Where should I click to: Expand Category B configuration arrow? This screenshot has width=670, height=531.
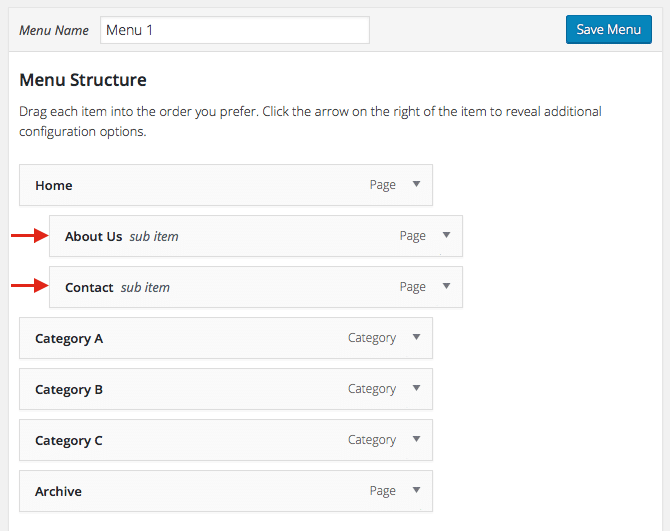point(416,388)
